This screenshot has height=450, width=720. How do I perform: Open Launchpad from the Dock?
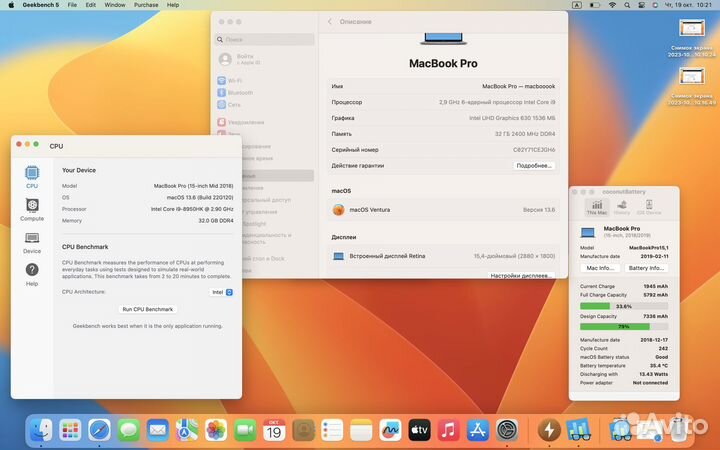[70, 430]
